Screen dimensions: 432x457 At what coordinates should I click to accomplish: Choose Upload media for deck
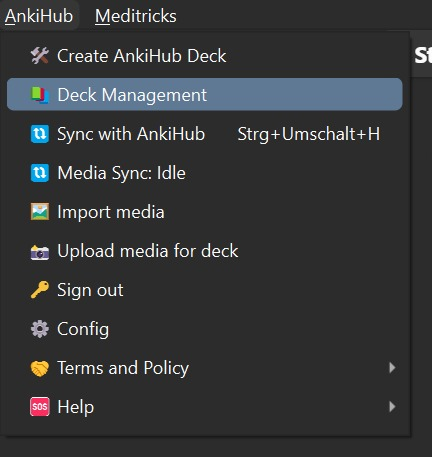coord(205,251)
